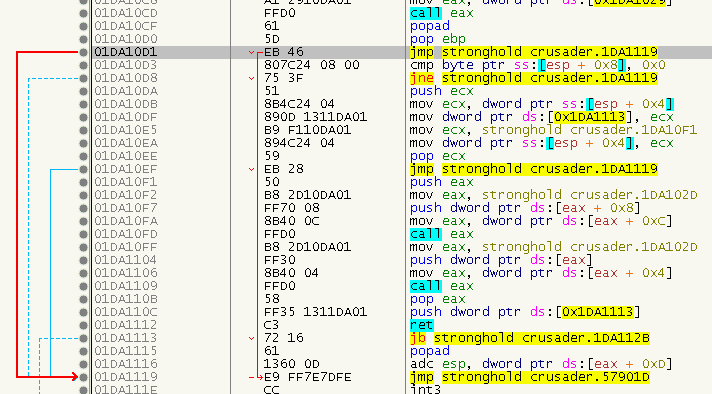Select the ret instruction at 01DA1112

tap(421, 325)
